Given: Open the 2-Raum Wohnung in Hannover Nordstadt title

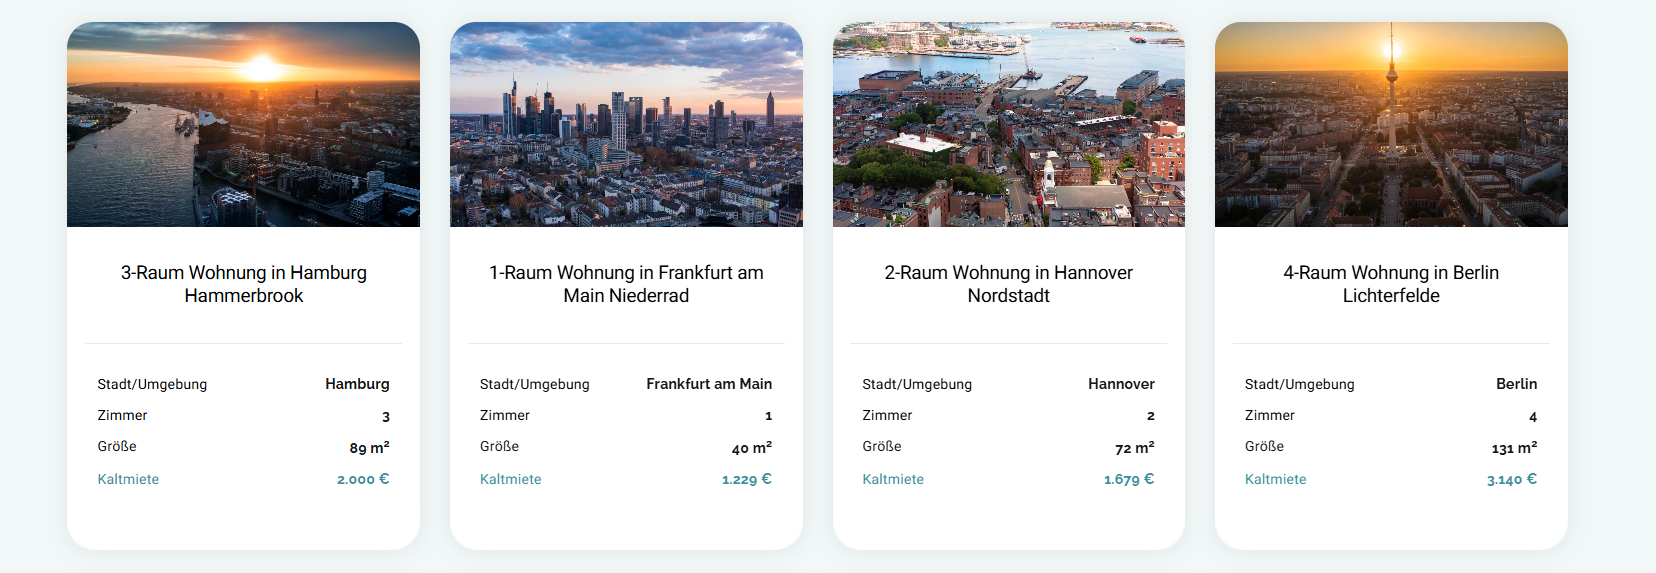Looking at the screenshot, I should tap(1008, 284).
